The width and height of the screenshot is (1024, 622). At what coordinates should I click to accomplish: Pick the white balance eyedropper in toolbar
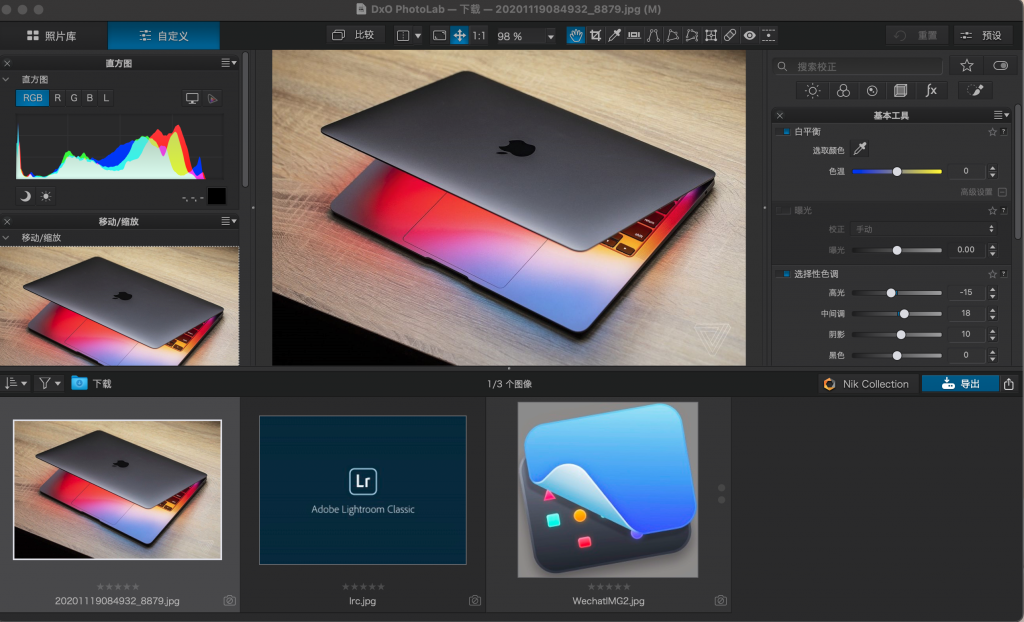[x=615, y=35]
